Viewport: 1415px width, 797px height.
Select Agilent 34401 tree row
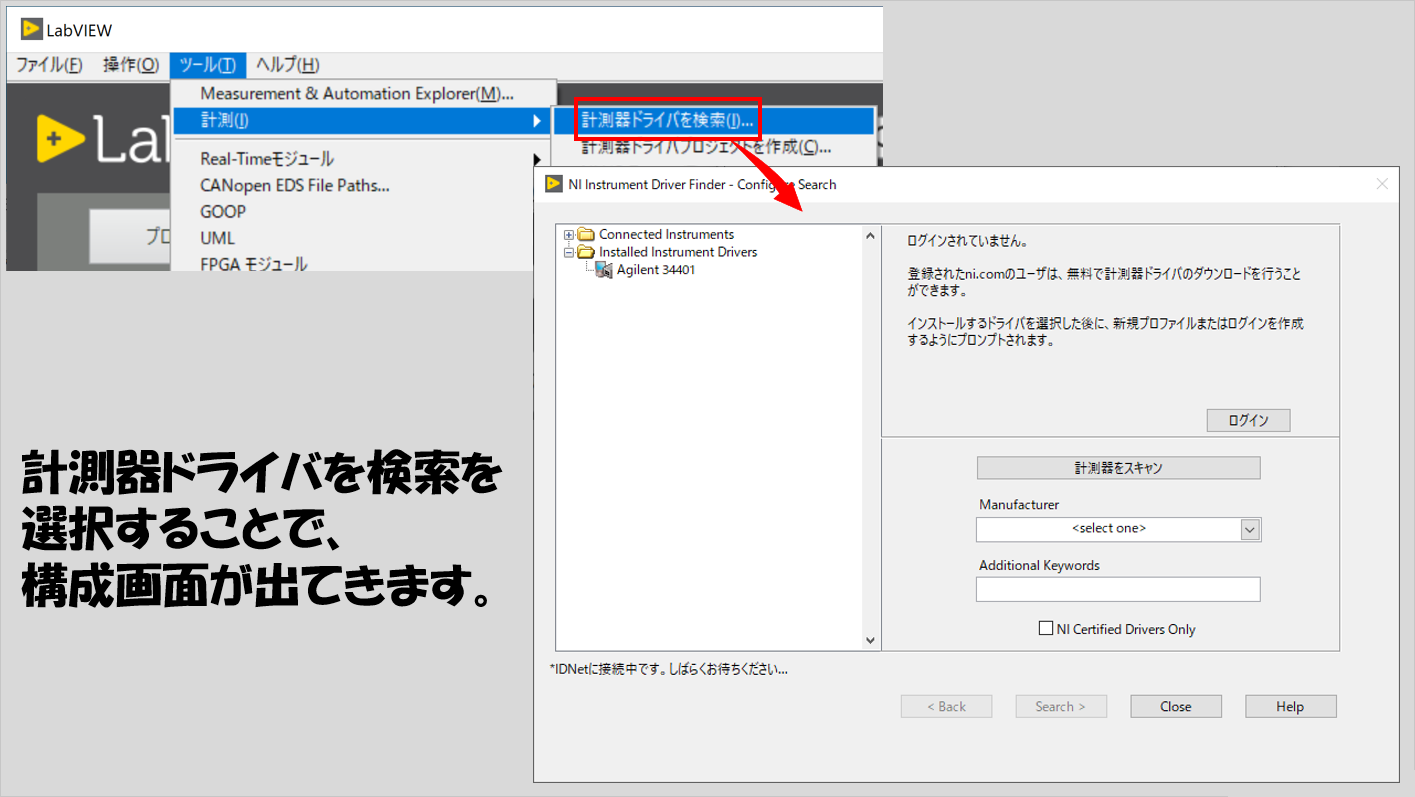[x=655, y=270]
